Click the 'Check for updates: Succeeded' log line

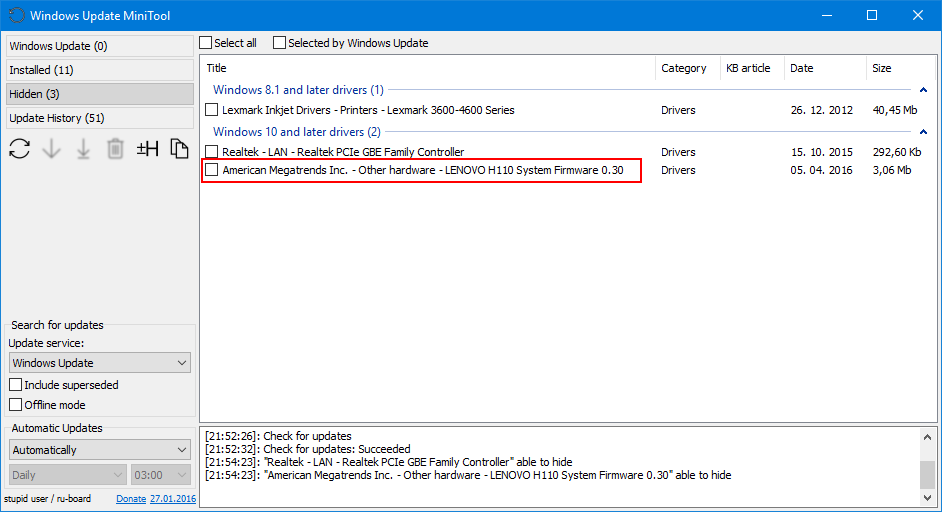(308, 449)
